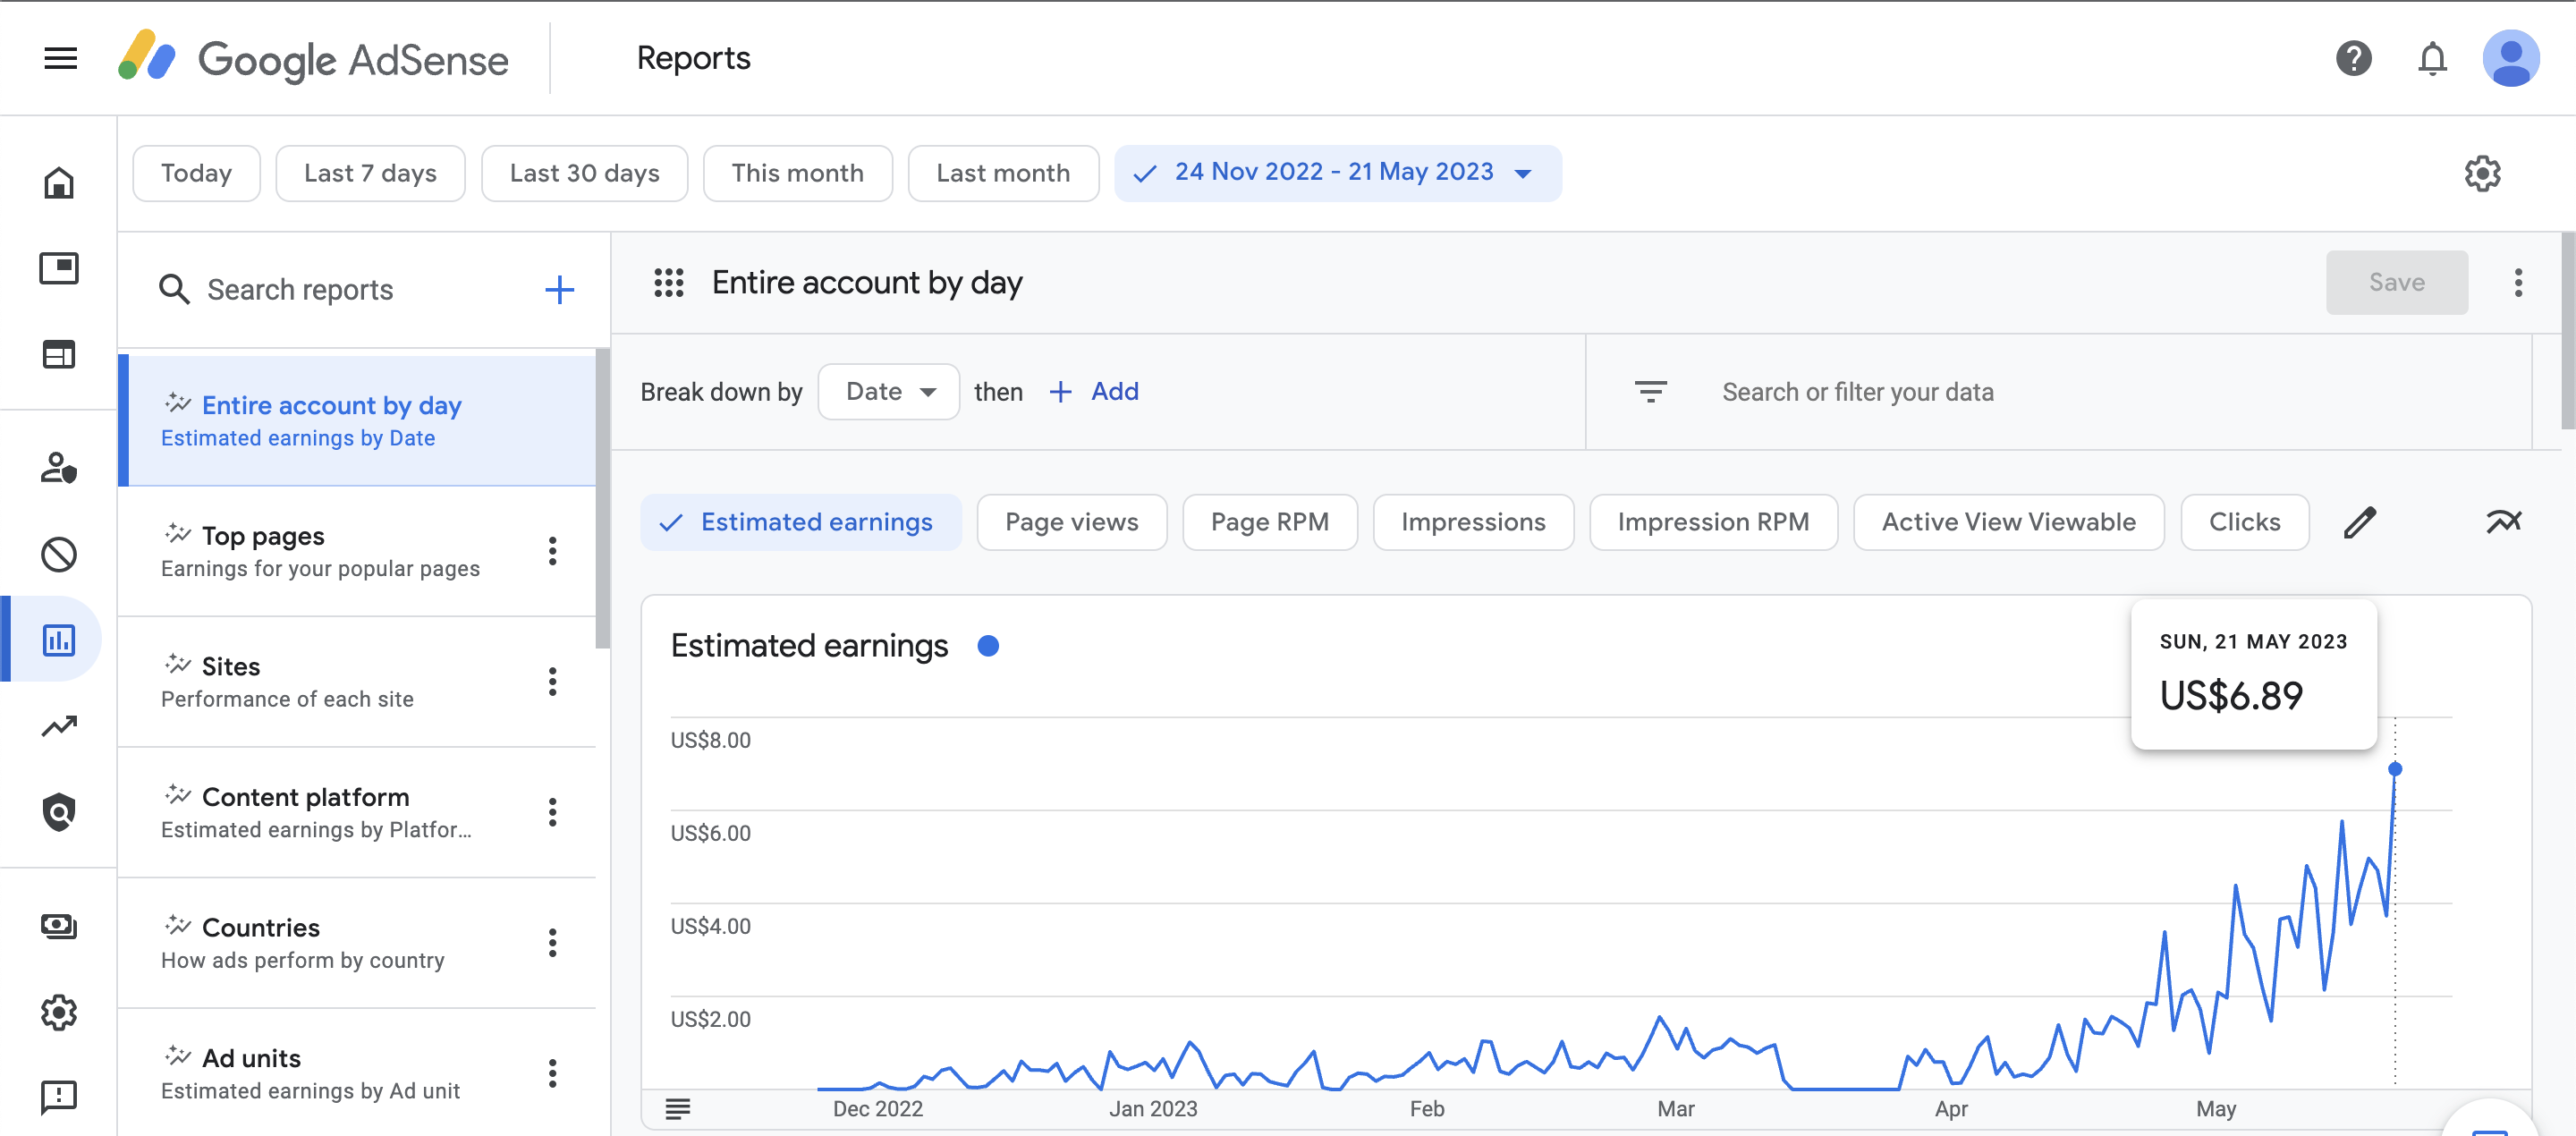Click the Reports page title
Viewport: 2576px width, 1136px height.
[x=693, y=58]
